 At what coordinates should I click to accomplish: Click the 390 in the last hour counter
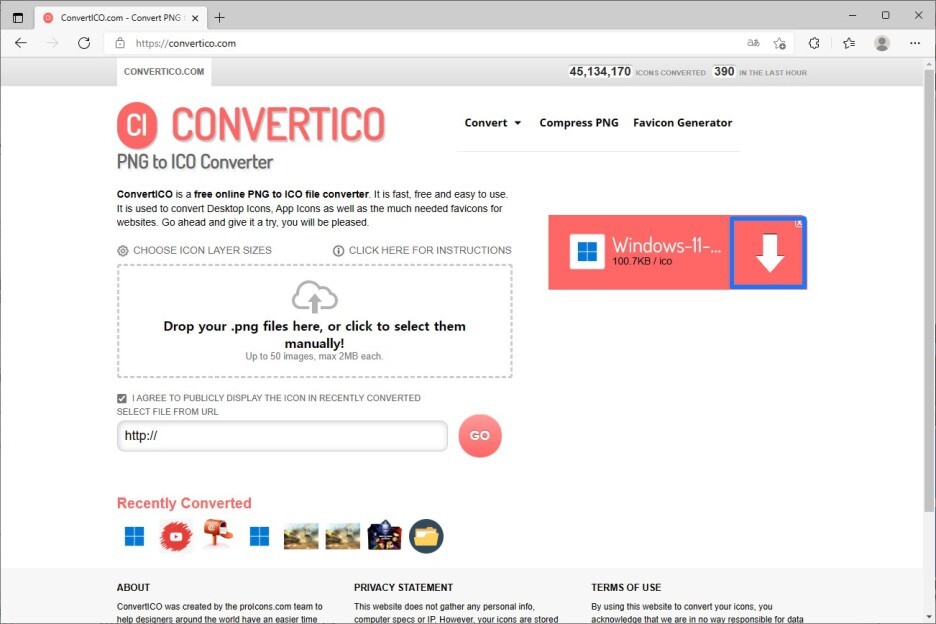[x=724, y=72]
